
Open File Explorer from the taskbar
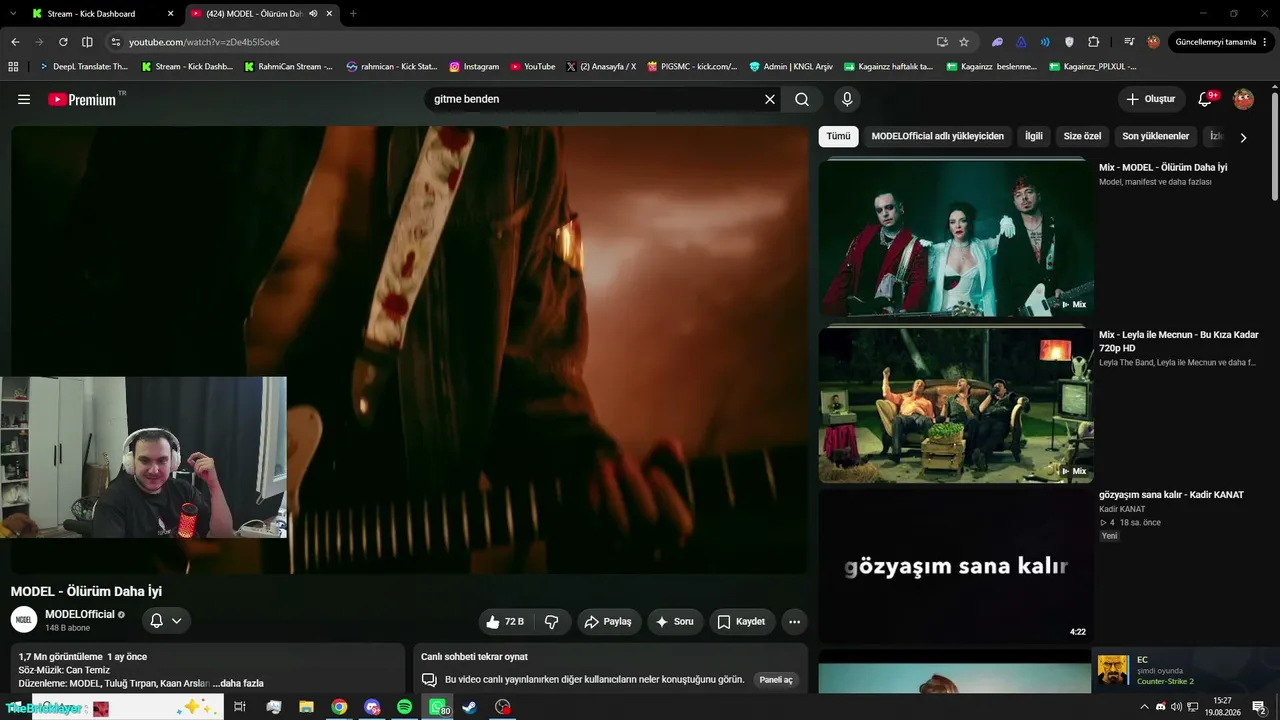click(x=307, y=707)
